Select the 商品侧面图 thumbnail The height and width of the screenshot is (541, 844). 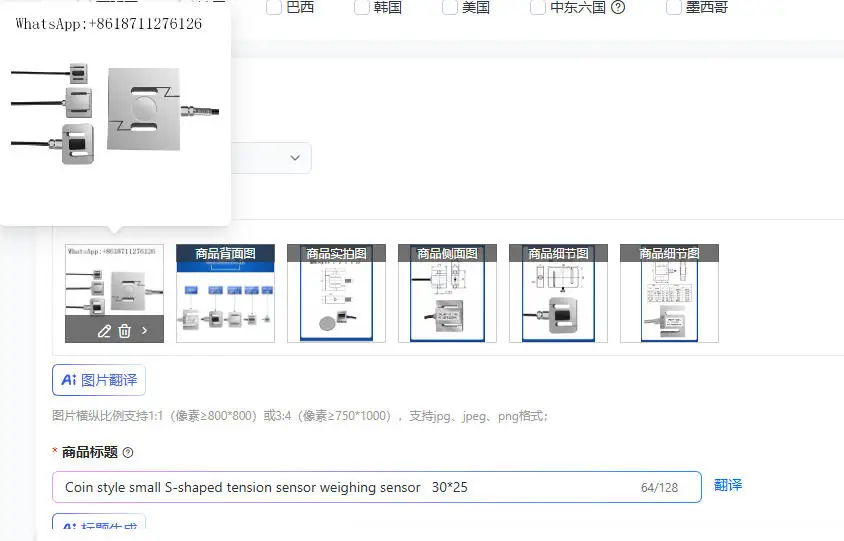[447, 293]
